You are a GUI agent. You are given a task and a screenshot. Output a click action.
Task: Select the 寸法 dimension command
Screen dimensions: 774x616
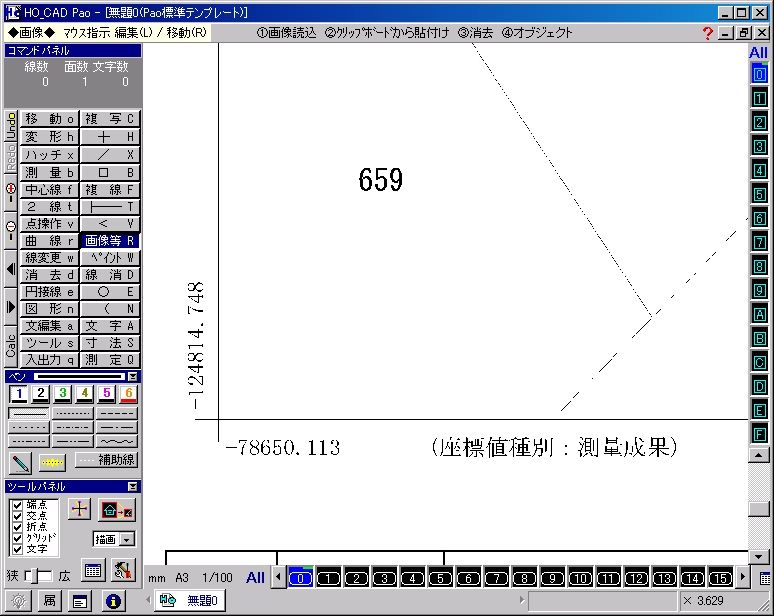[x=110, y=343]
